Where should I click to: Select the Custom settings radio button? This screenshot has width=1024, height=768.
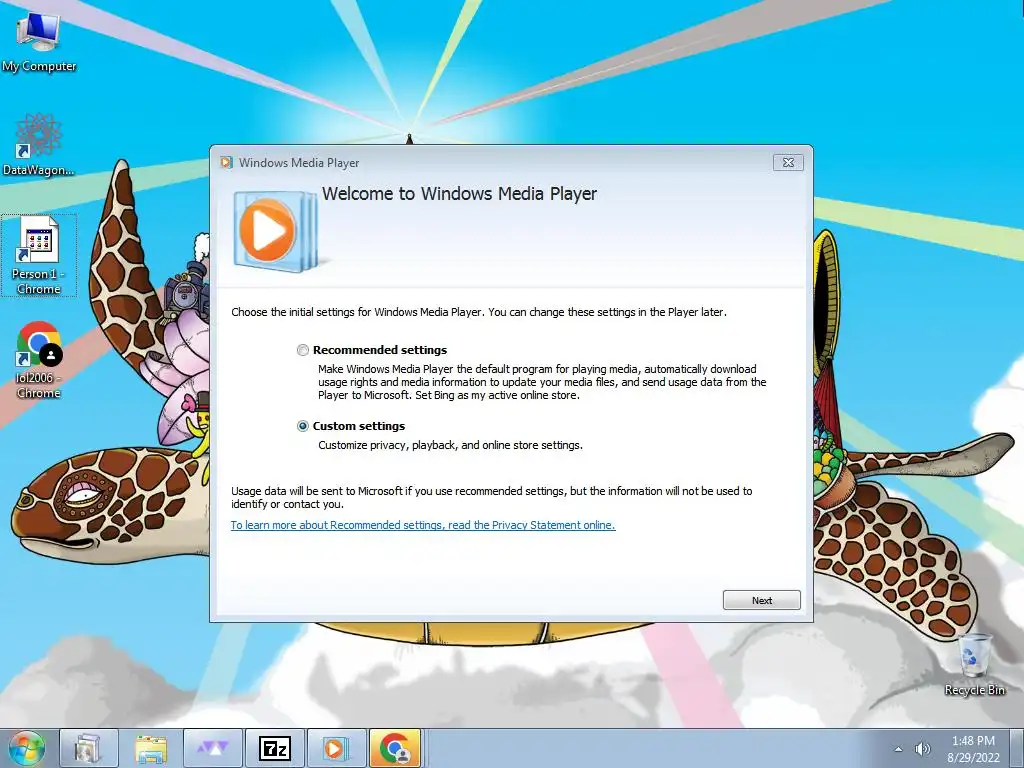click(x=302, y=426)
